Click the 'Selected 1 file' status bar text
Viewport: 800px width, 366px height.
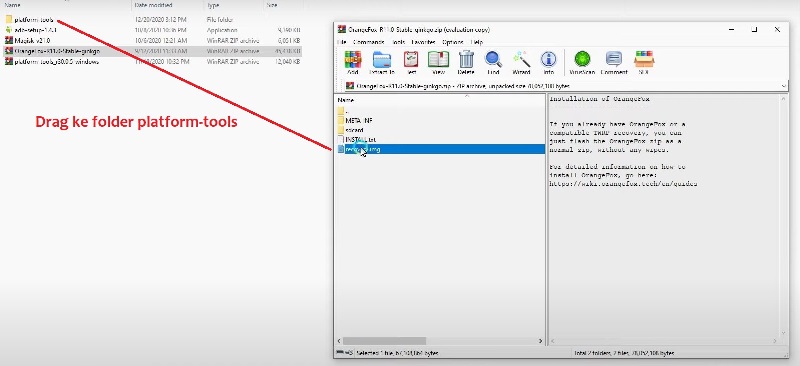click(397, 353)
